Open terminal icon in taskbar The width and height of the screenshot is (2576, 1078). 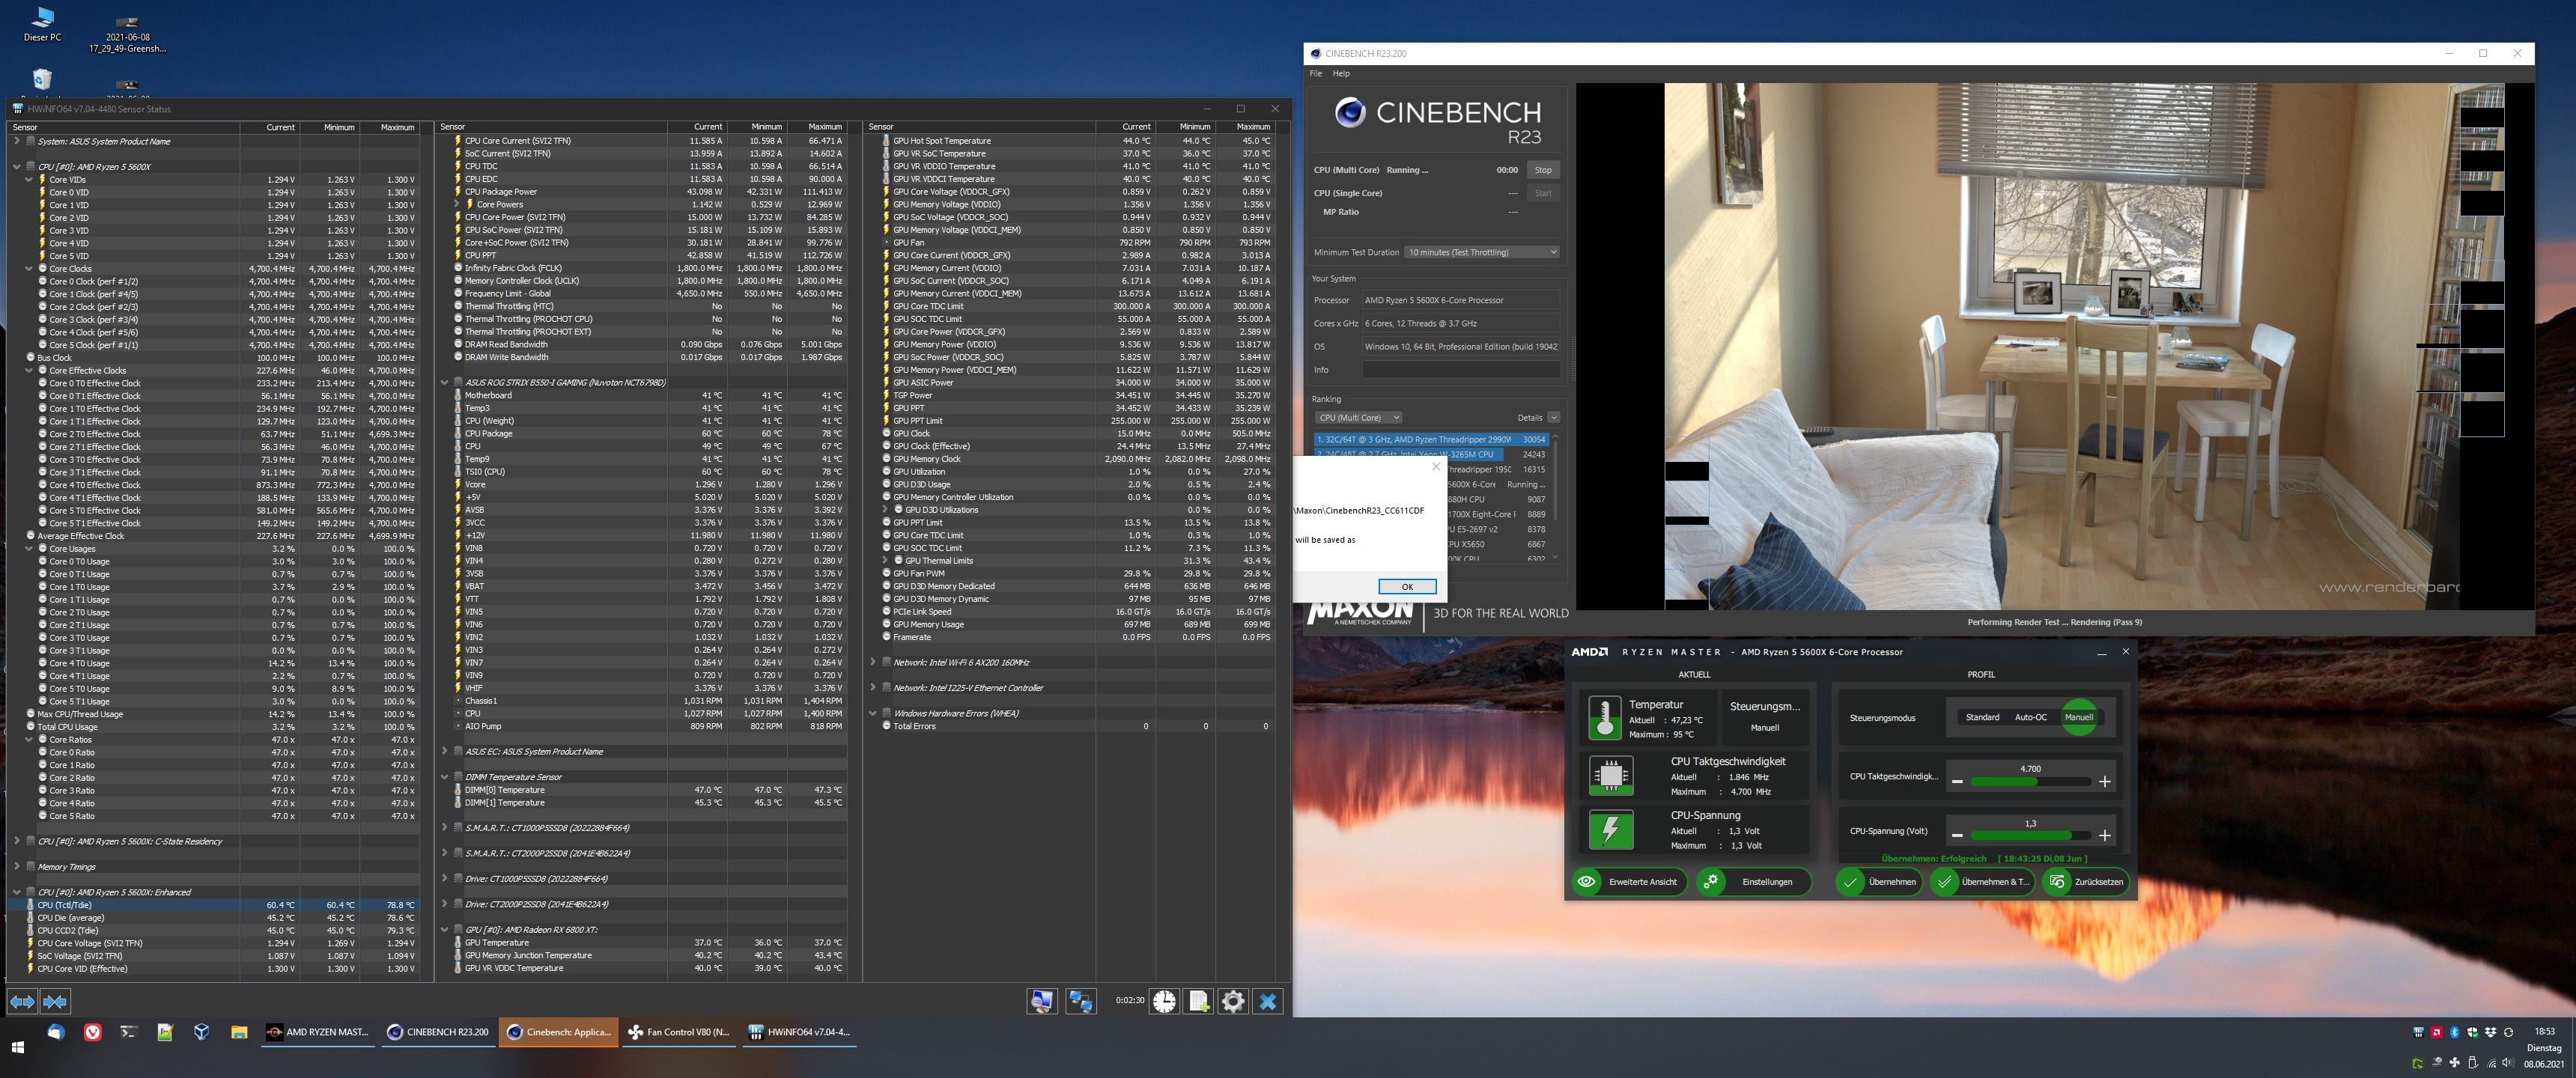[x=128, y=1032]
